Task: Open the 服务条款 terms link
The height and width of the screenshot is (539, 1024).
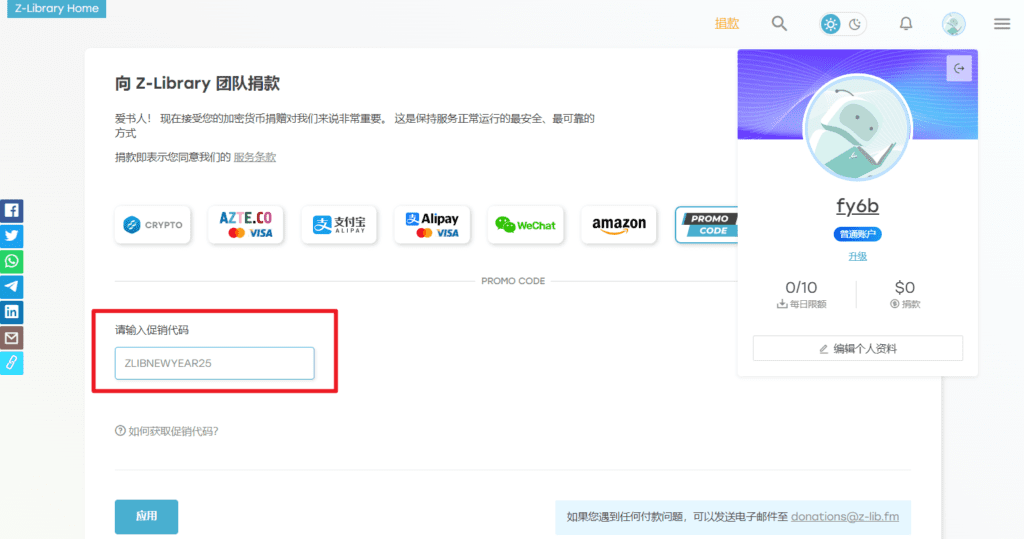Action: [255, 157]
